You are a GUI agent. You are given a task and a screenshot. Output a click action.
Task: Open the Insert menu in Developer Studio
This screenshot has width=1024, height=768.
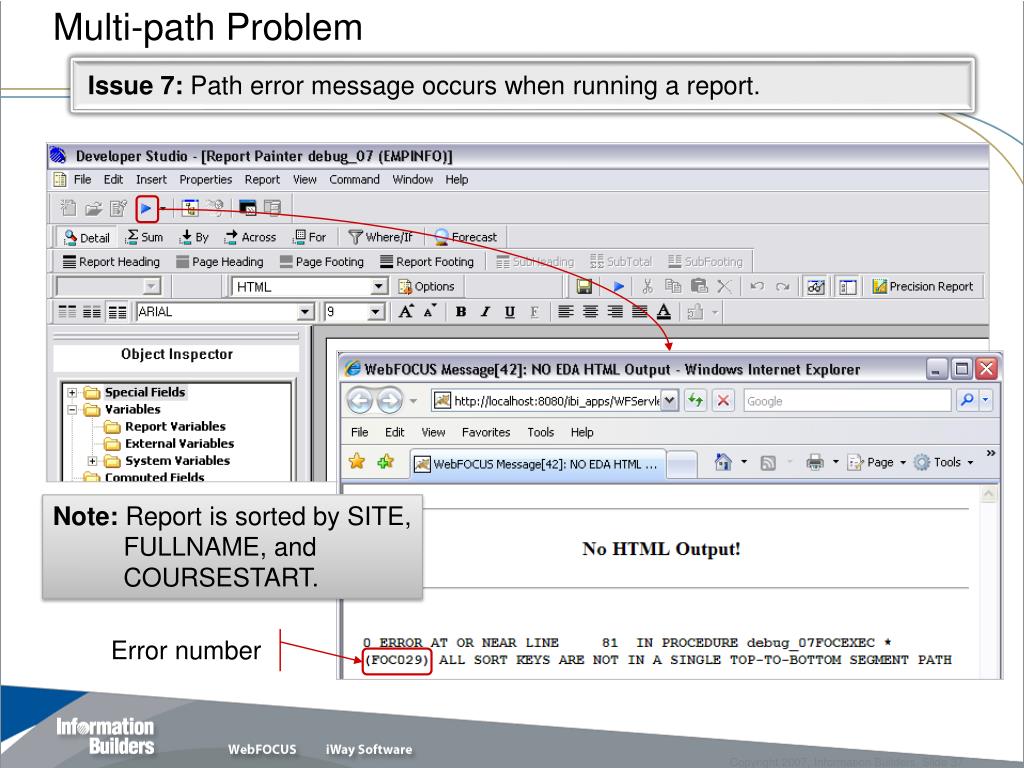151,179
